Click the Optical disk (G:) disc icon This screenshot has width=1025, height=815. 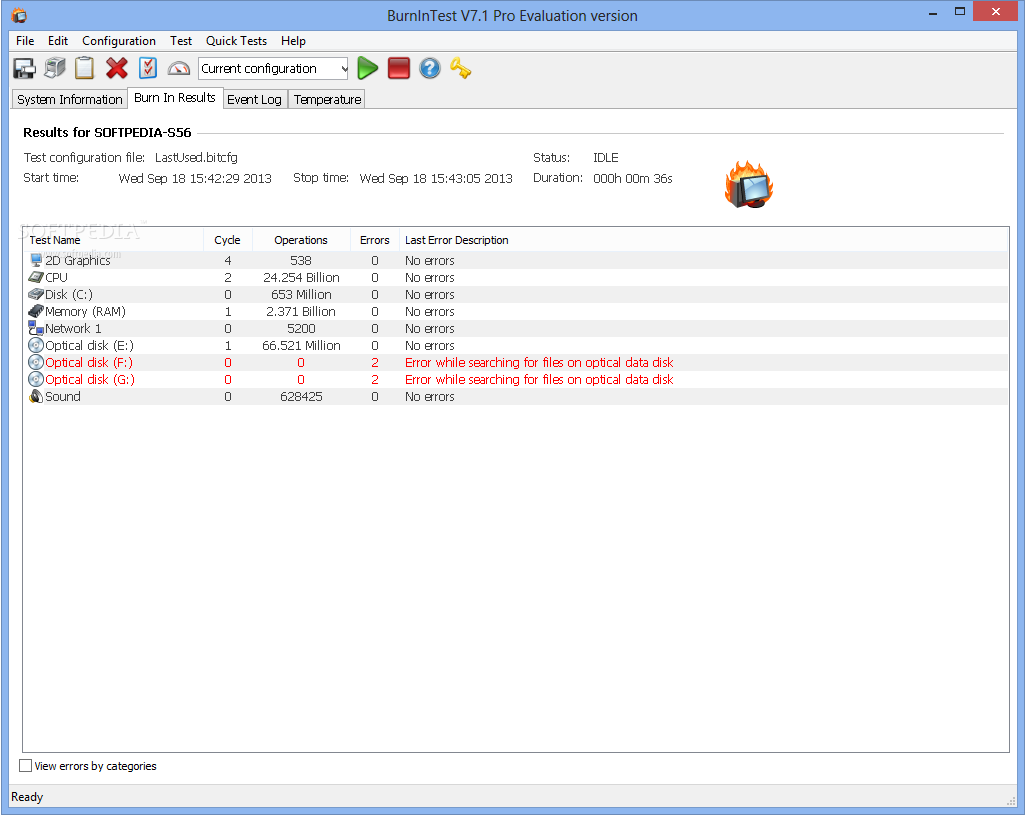[x=36, y=379]
